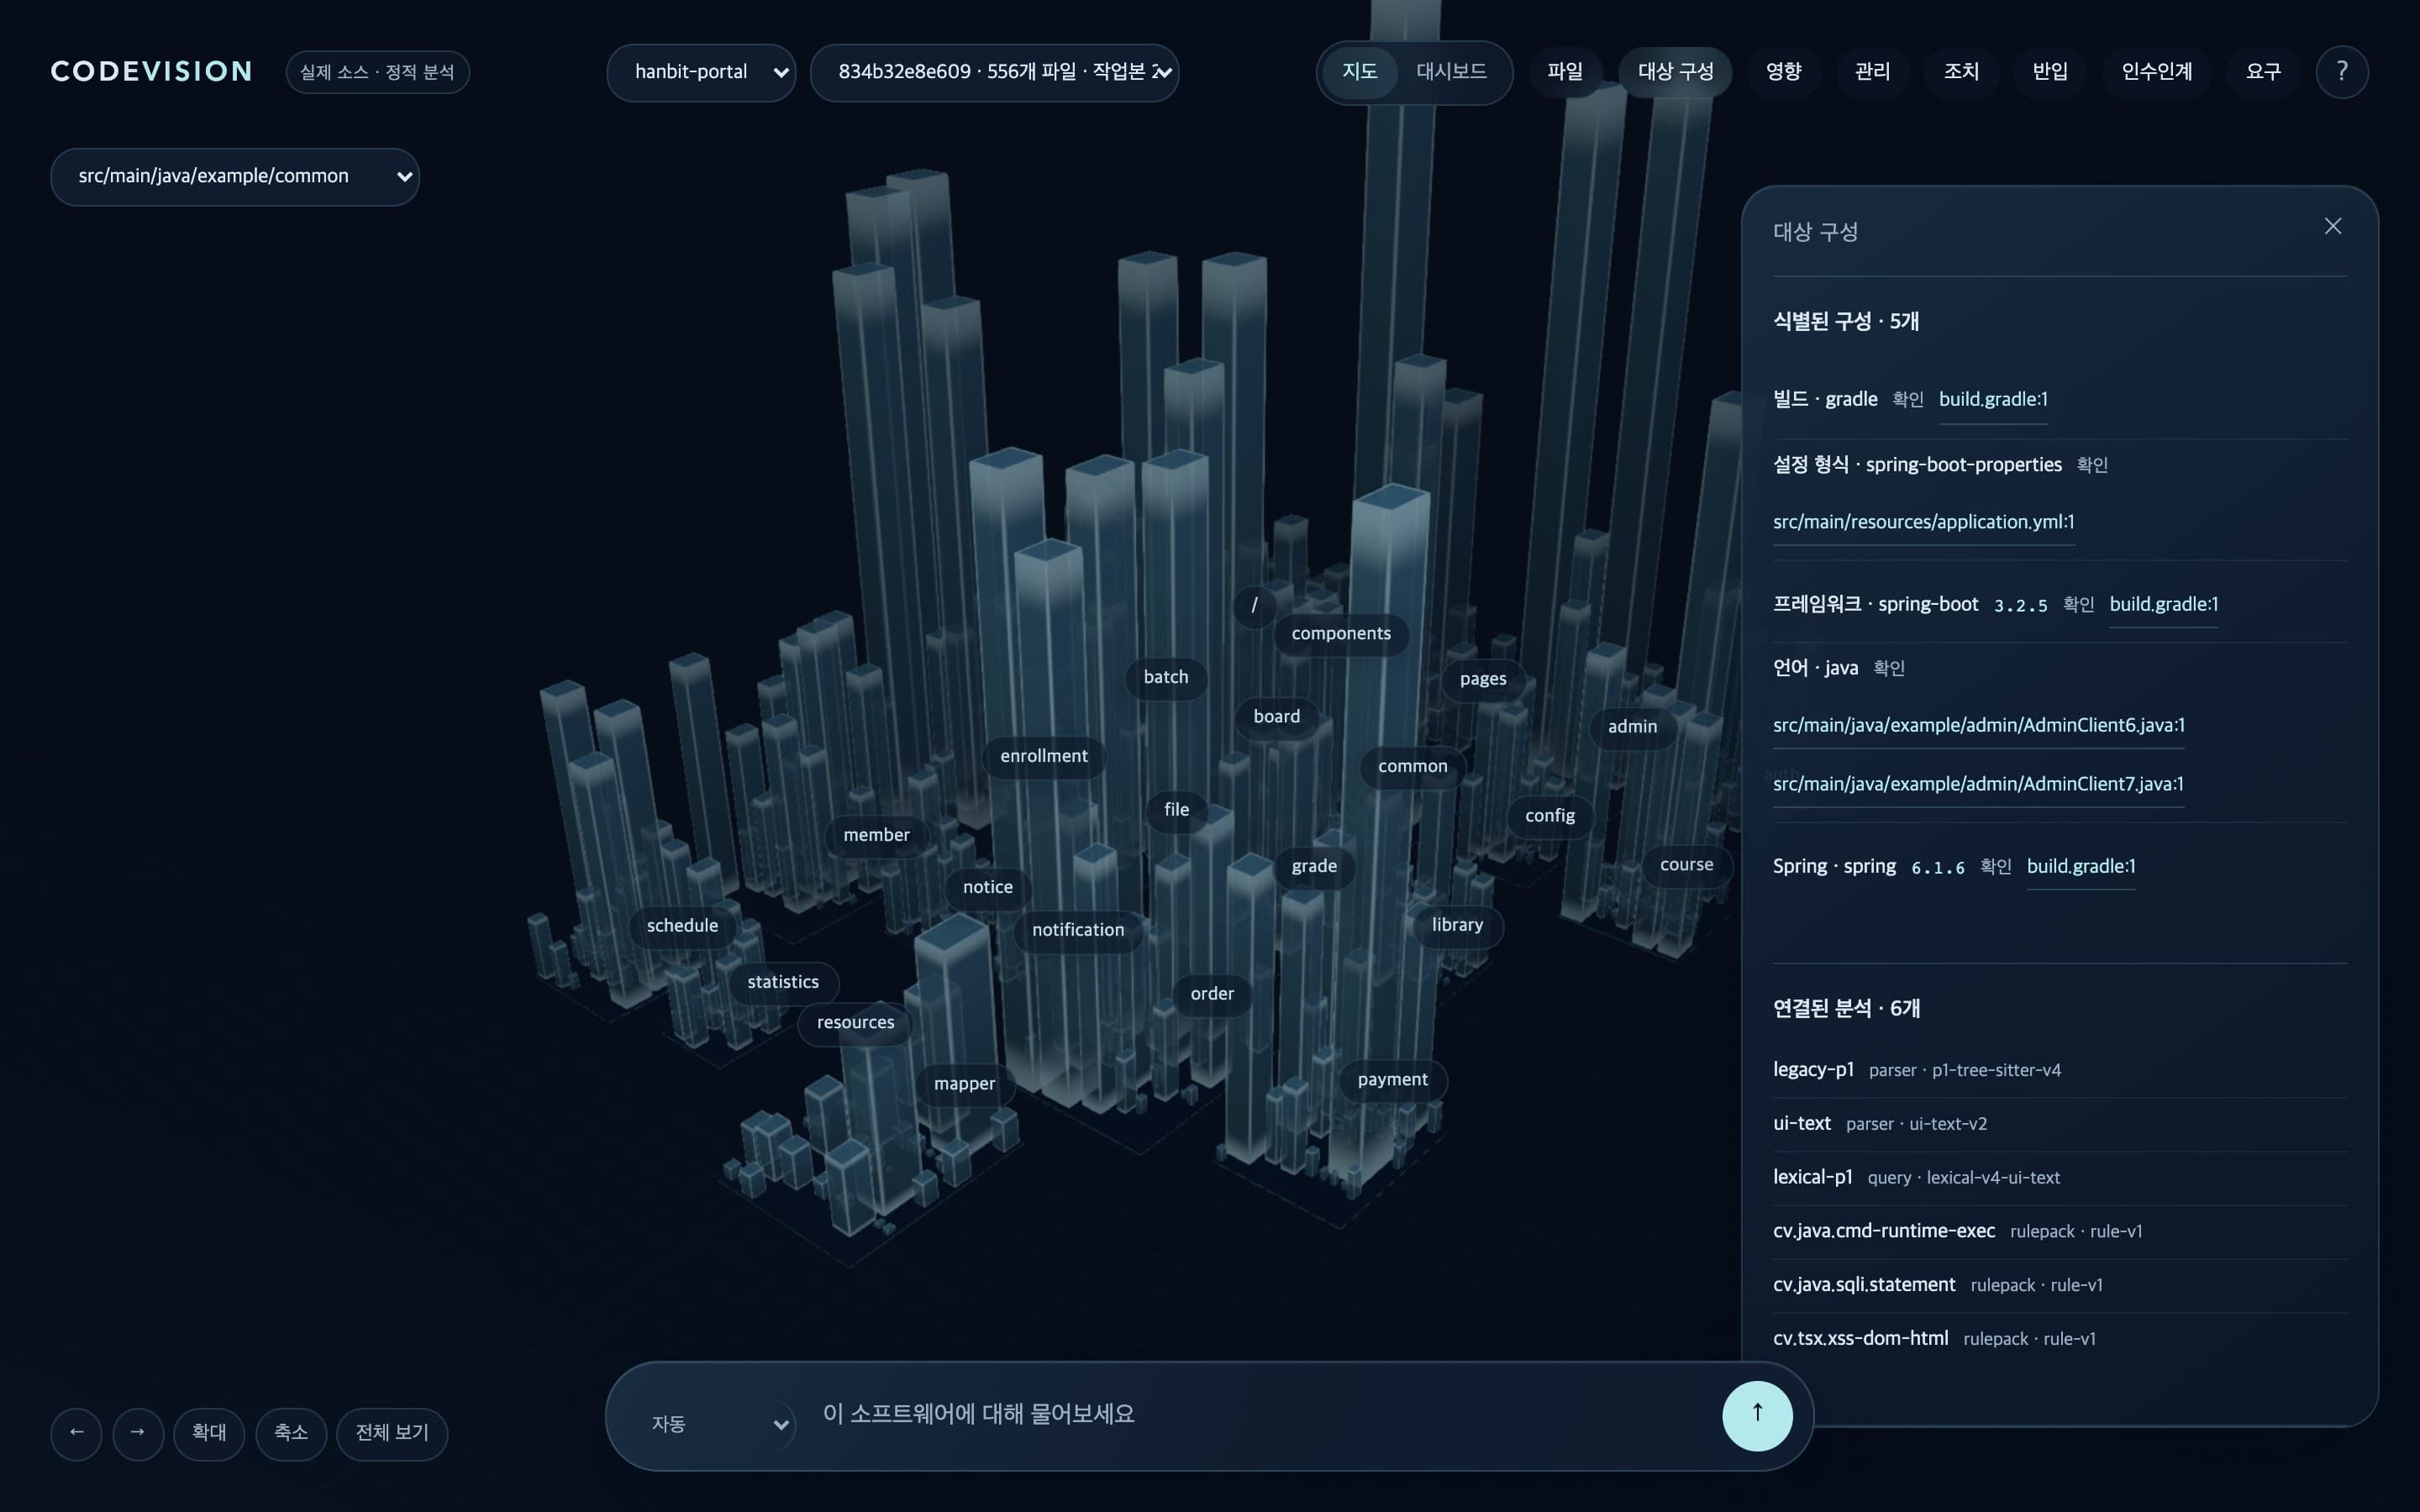2420x1512 pixels.
Task: Click the 확대 zoom in button
Action: coord(209,1433)
